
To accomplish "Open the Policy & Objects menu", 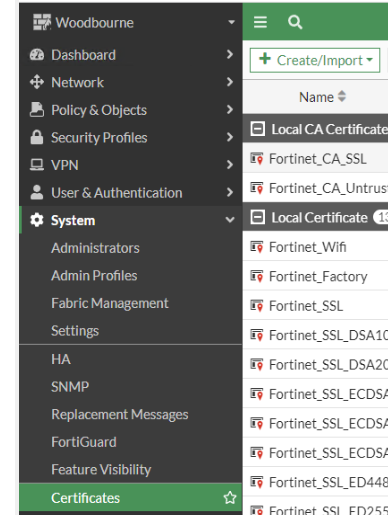I will 131,110.
